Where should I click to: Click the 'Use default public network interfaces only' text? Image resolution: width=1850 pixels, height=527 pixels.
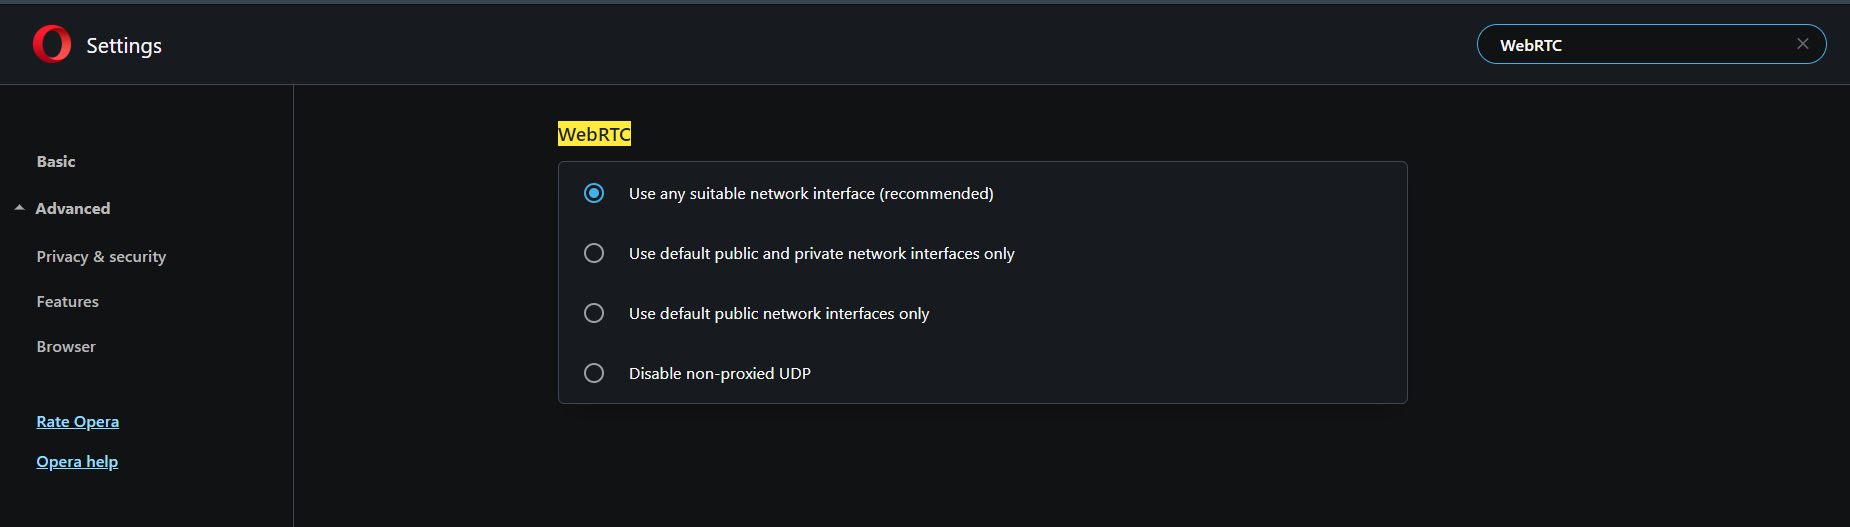(x=779, y=313)
